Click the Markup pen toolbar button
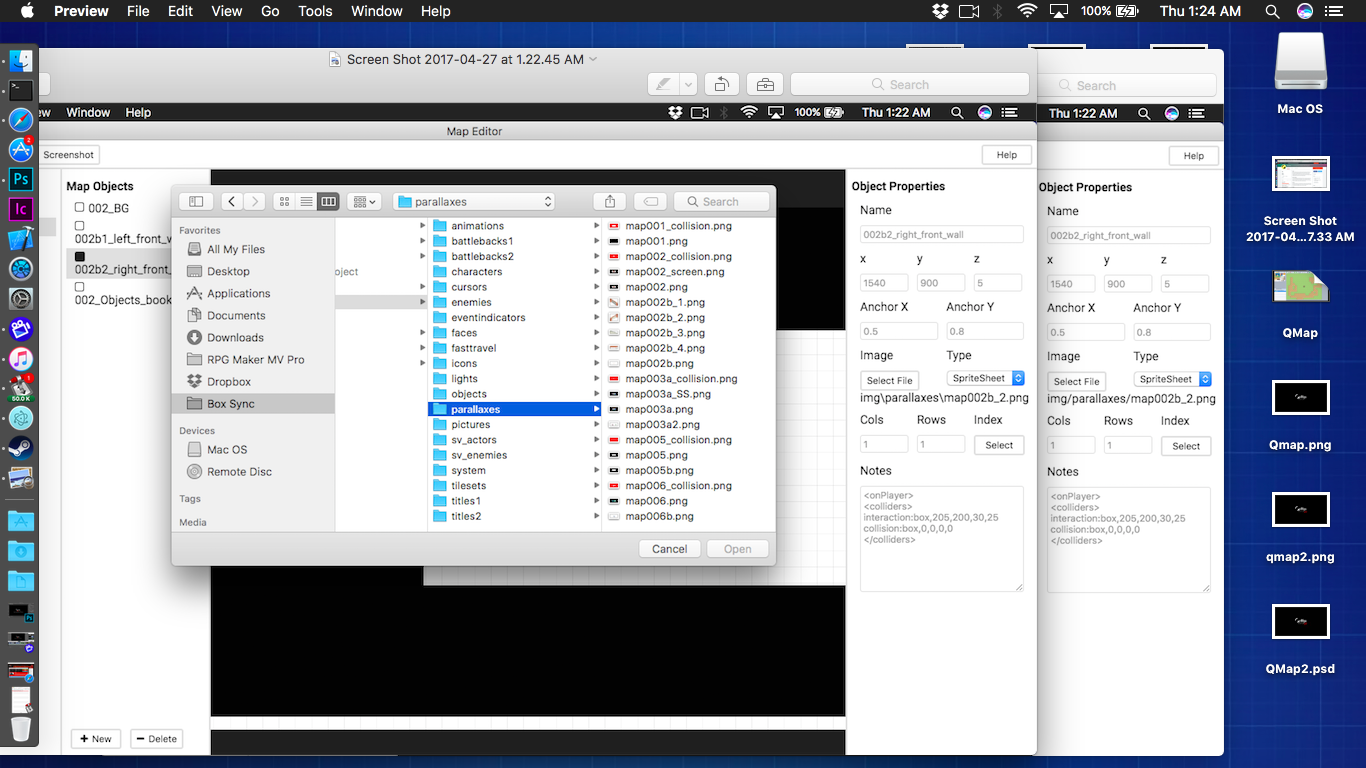1366x768 pixels. coord(664,85)
